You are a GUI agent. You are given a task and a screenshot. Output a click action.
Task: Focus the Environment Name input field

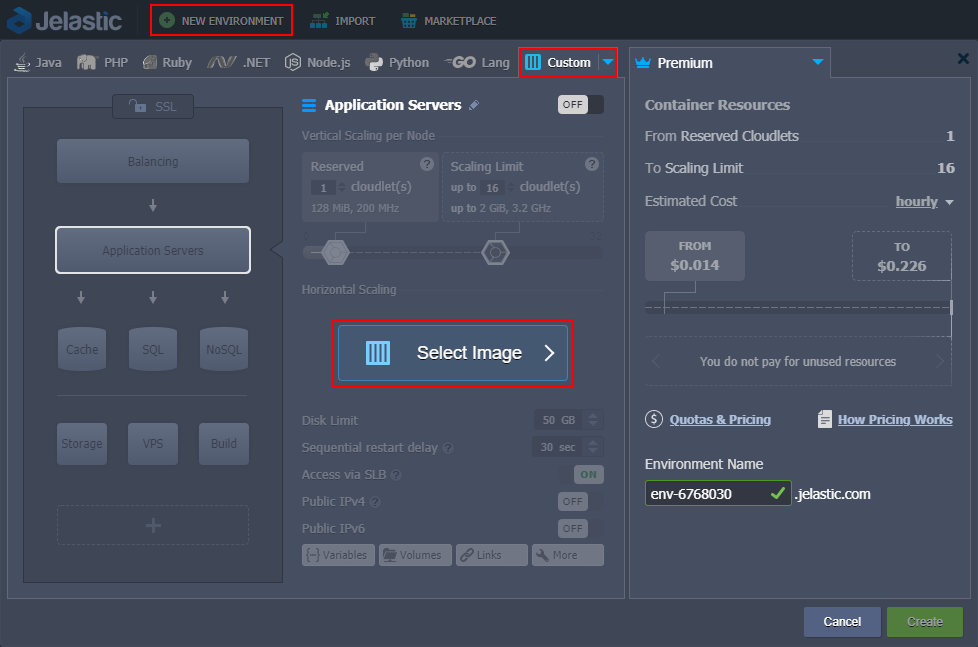pos(718,494)
